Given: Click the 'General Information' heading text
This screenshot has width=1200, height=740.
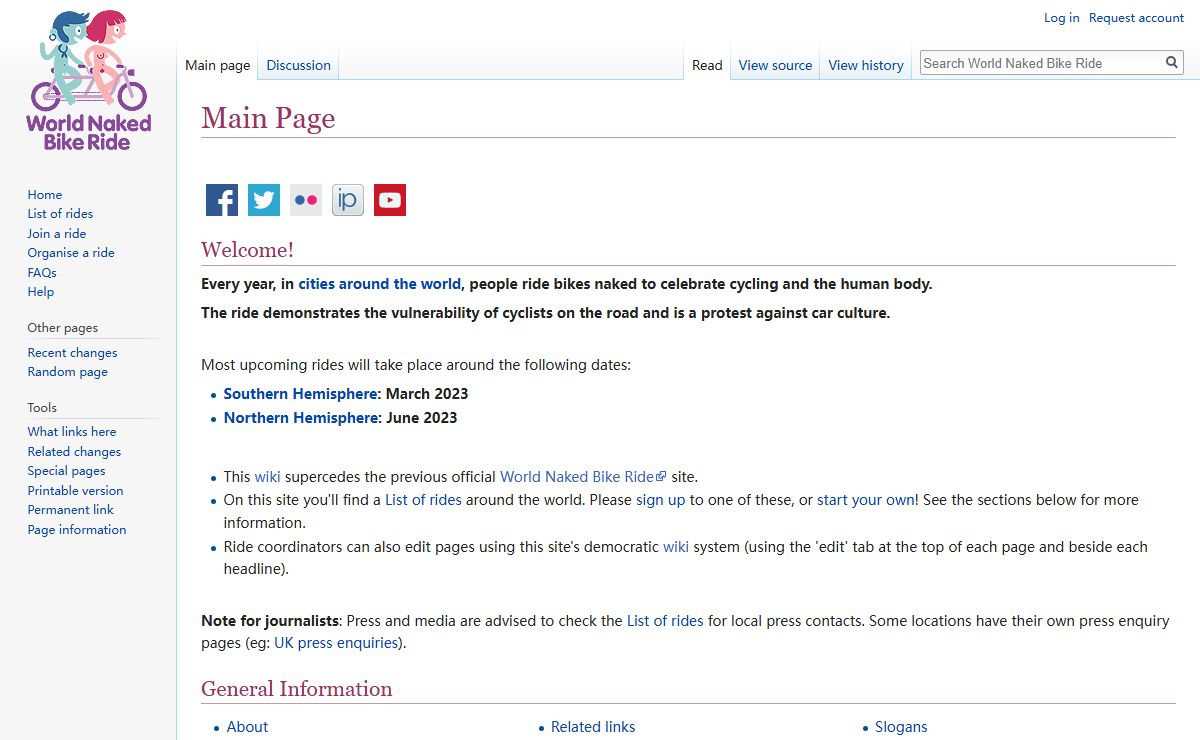Looking at the screenshot, I should point(297,689).
